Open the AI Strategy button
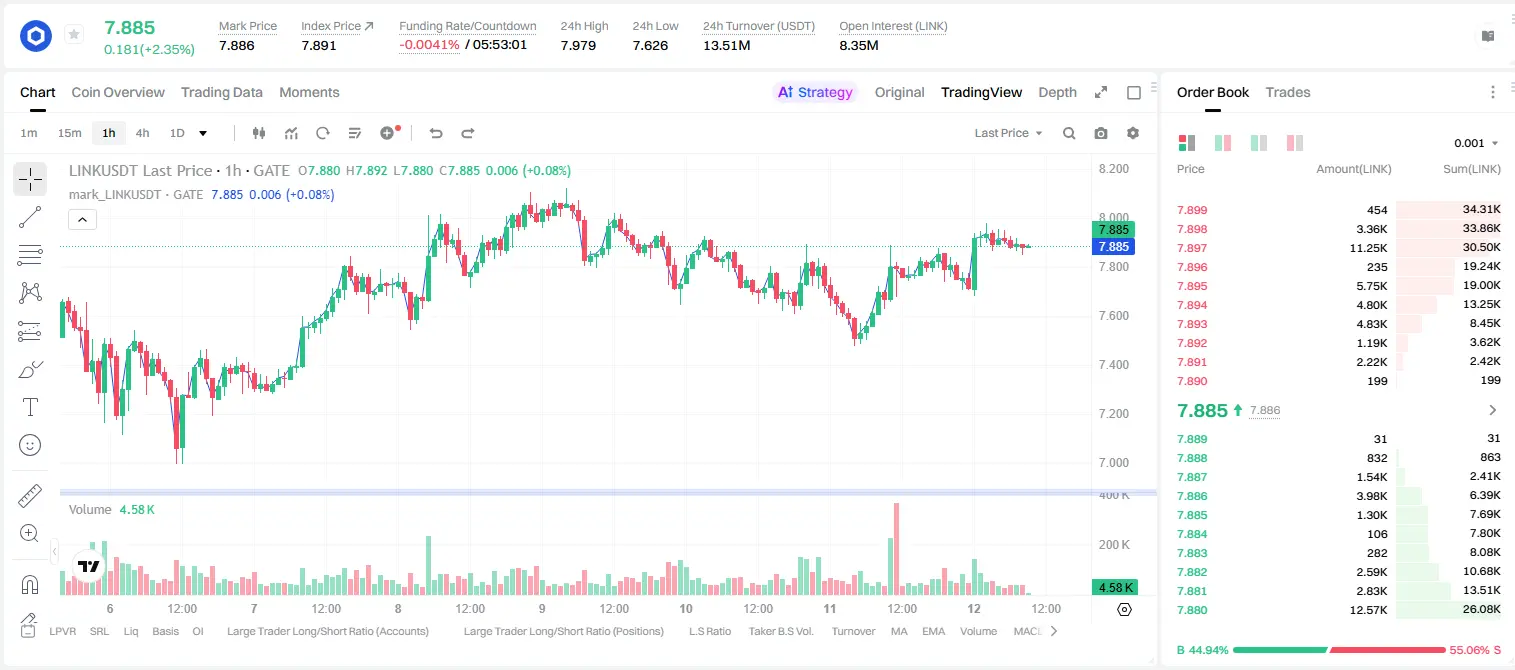Image resolution: width=1515 pixels, height=670 pixels. (815, 92)
